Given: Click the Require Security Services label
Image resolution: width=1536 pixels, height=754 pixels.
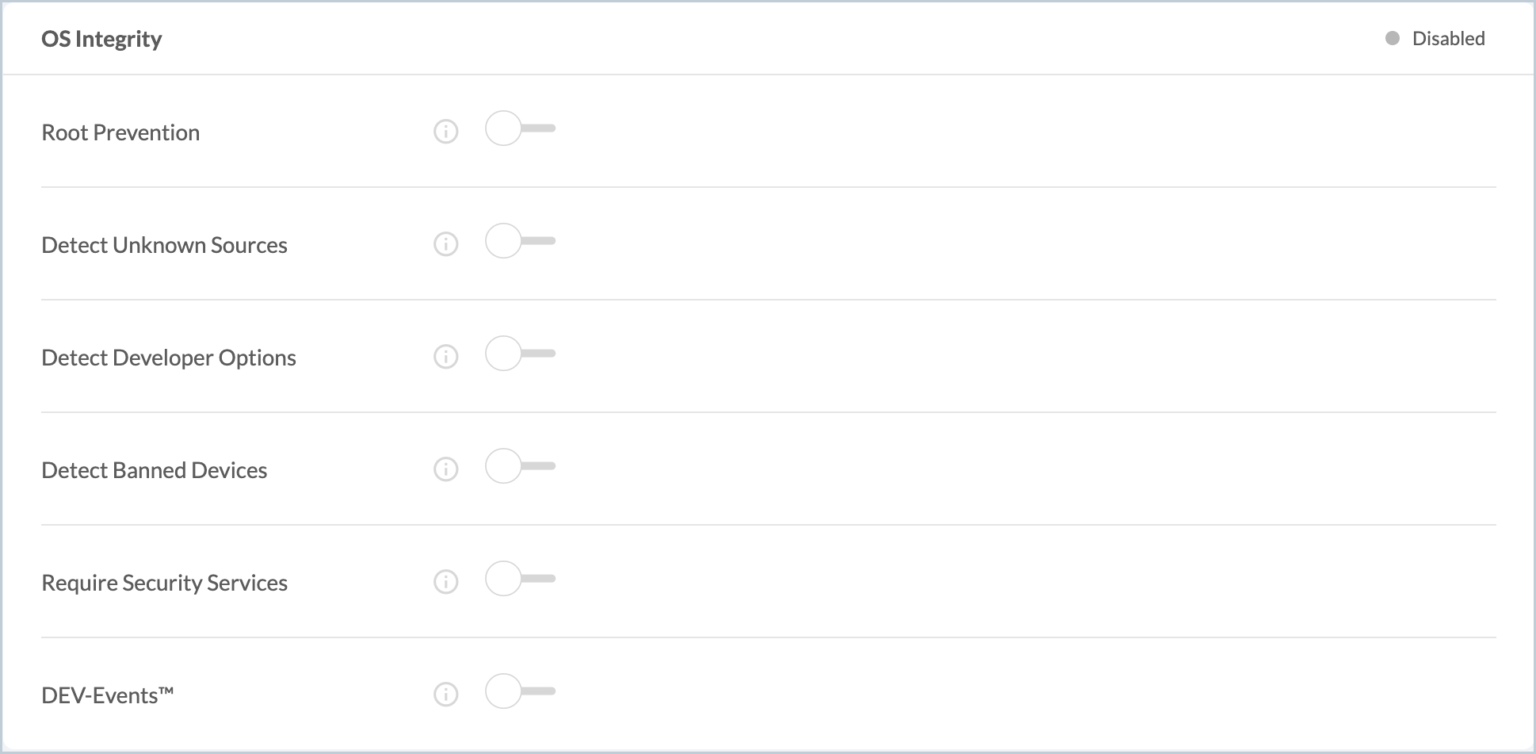Looking at the screenshot, I should 164,582.
